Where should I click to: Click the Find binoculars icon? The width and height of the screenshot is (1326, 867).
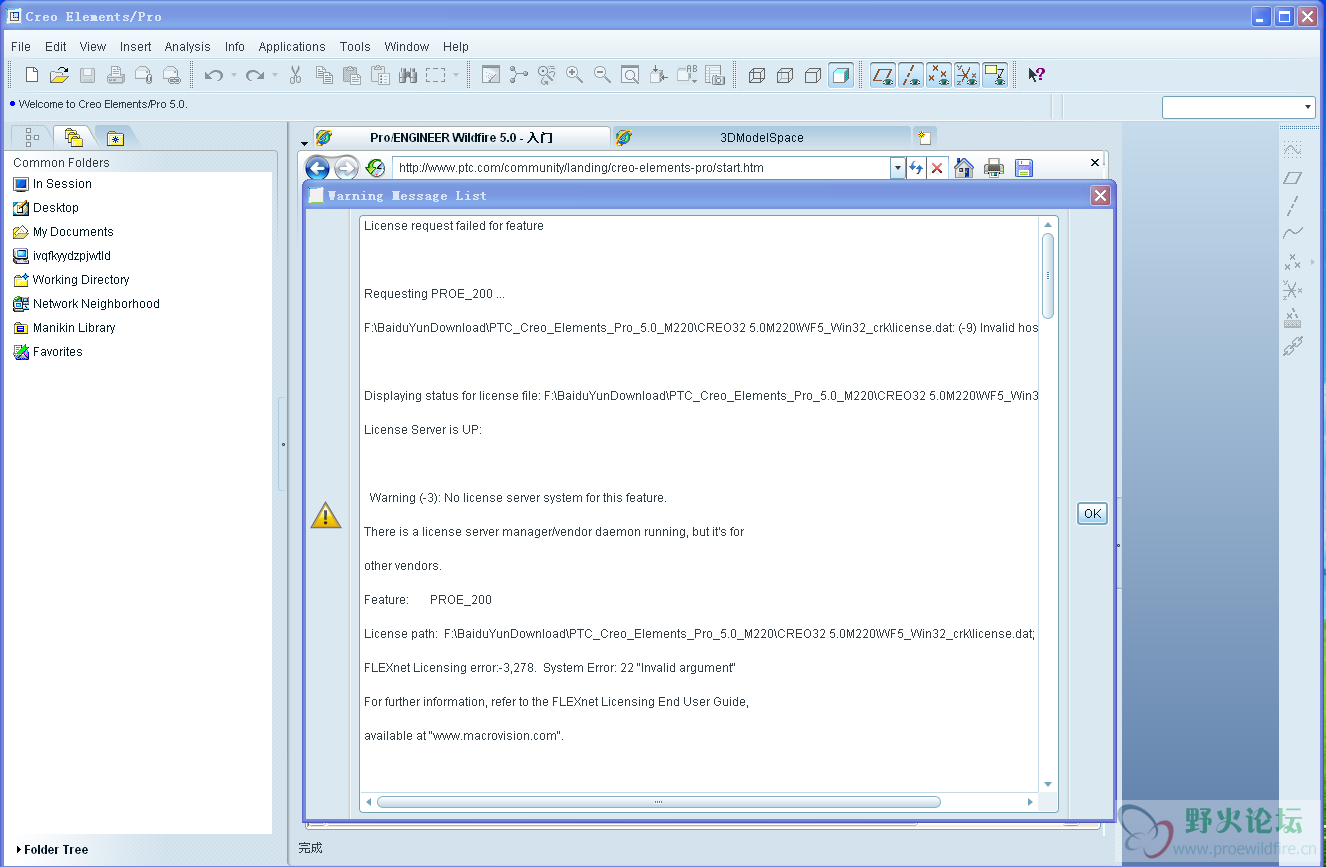click(408, 75)
